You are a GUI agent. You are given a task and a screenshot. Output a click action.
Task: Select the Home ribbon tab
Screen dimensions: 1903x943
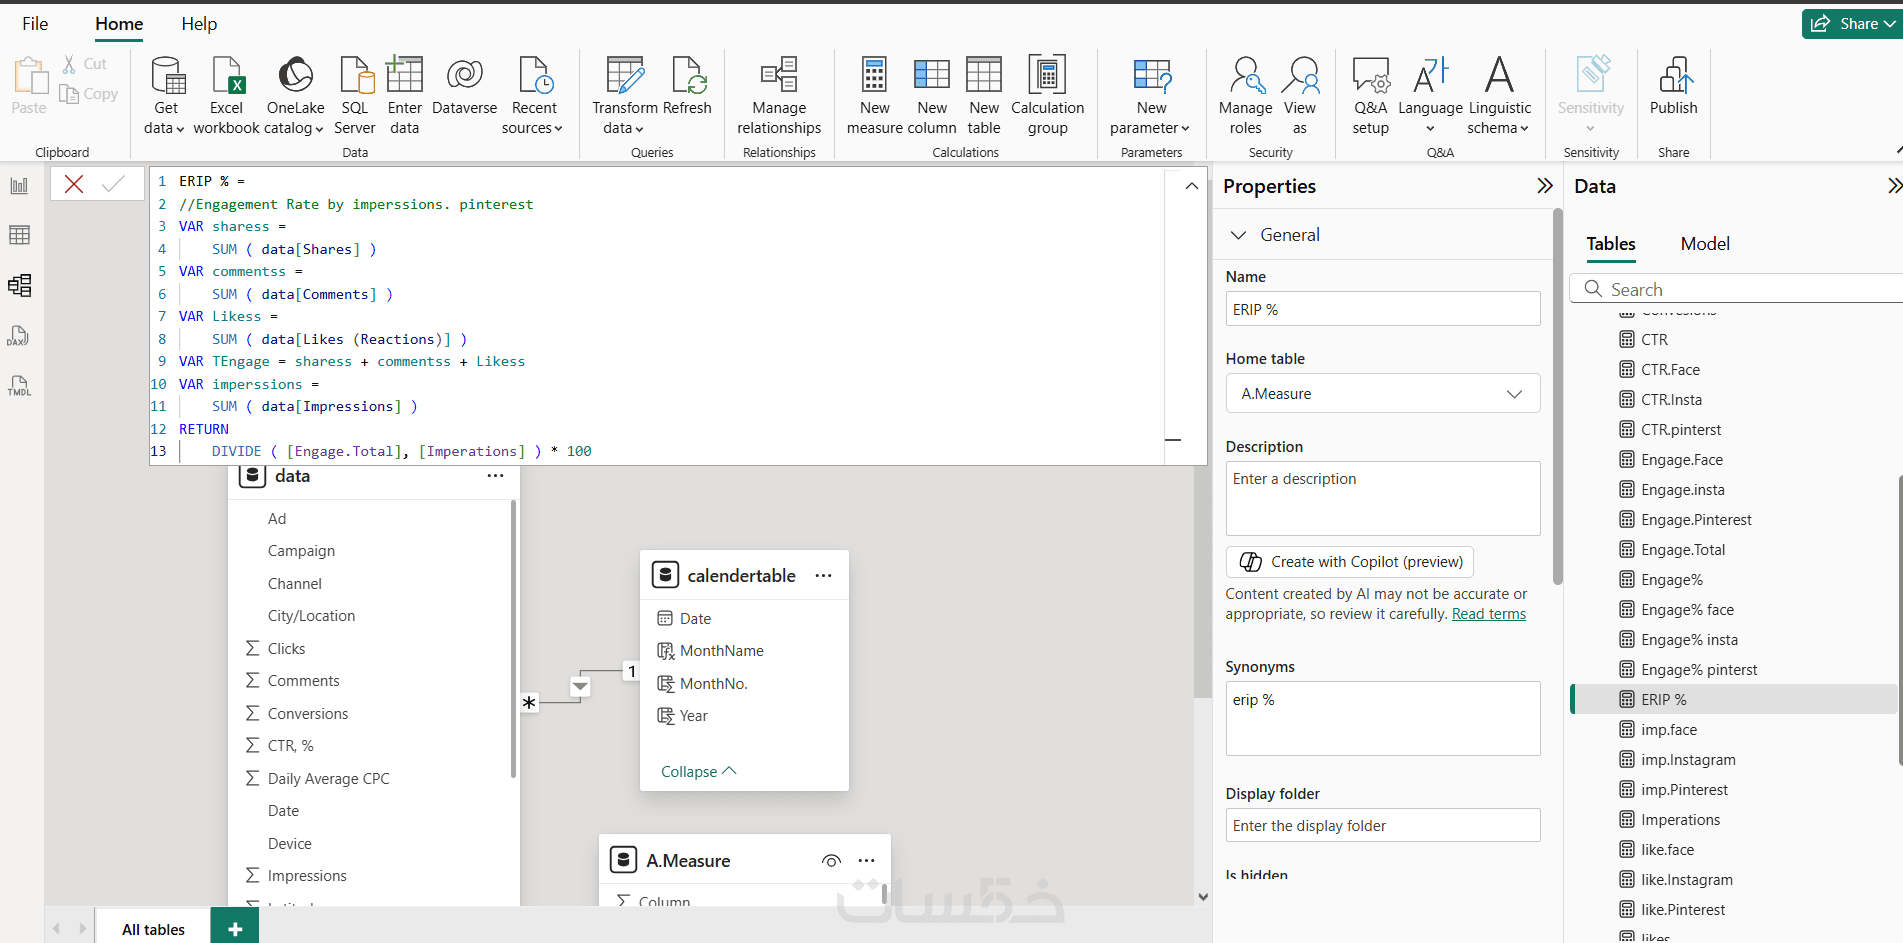pyautogui.click(x=119, y=24)
